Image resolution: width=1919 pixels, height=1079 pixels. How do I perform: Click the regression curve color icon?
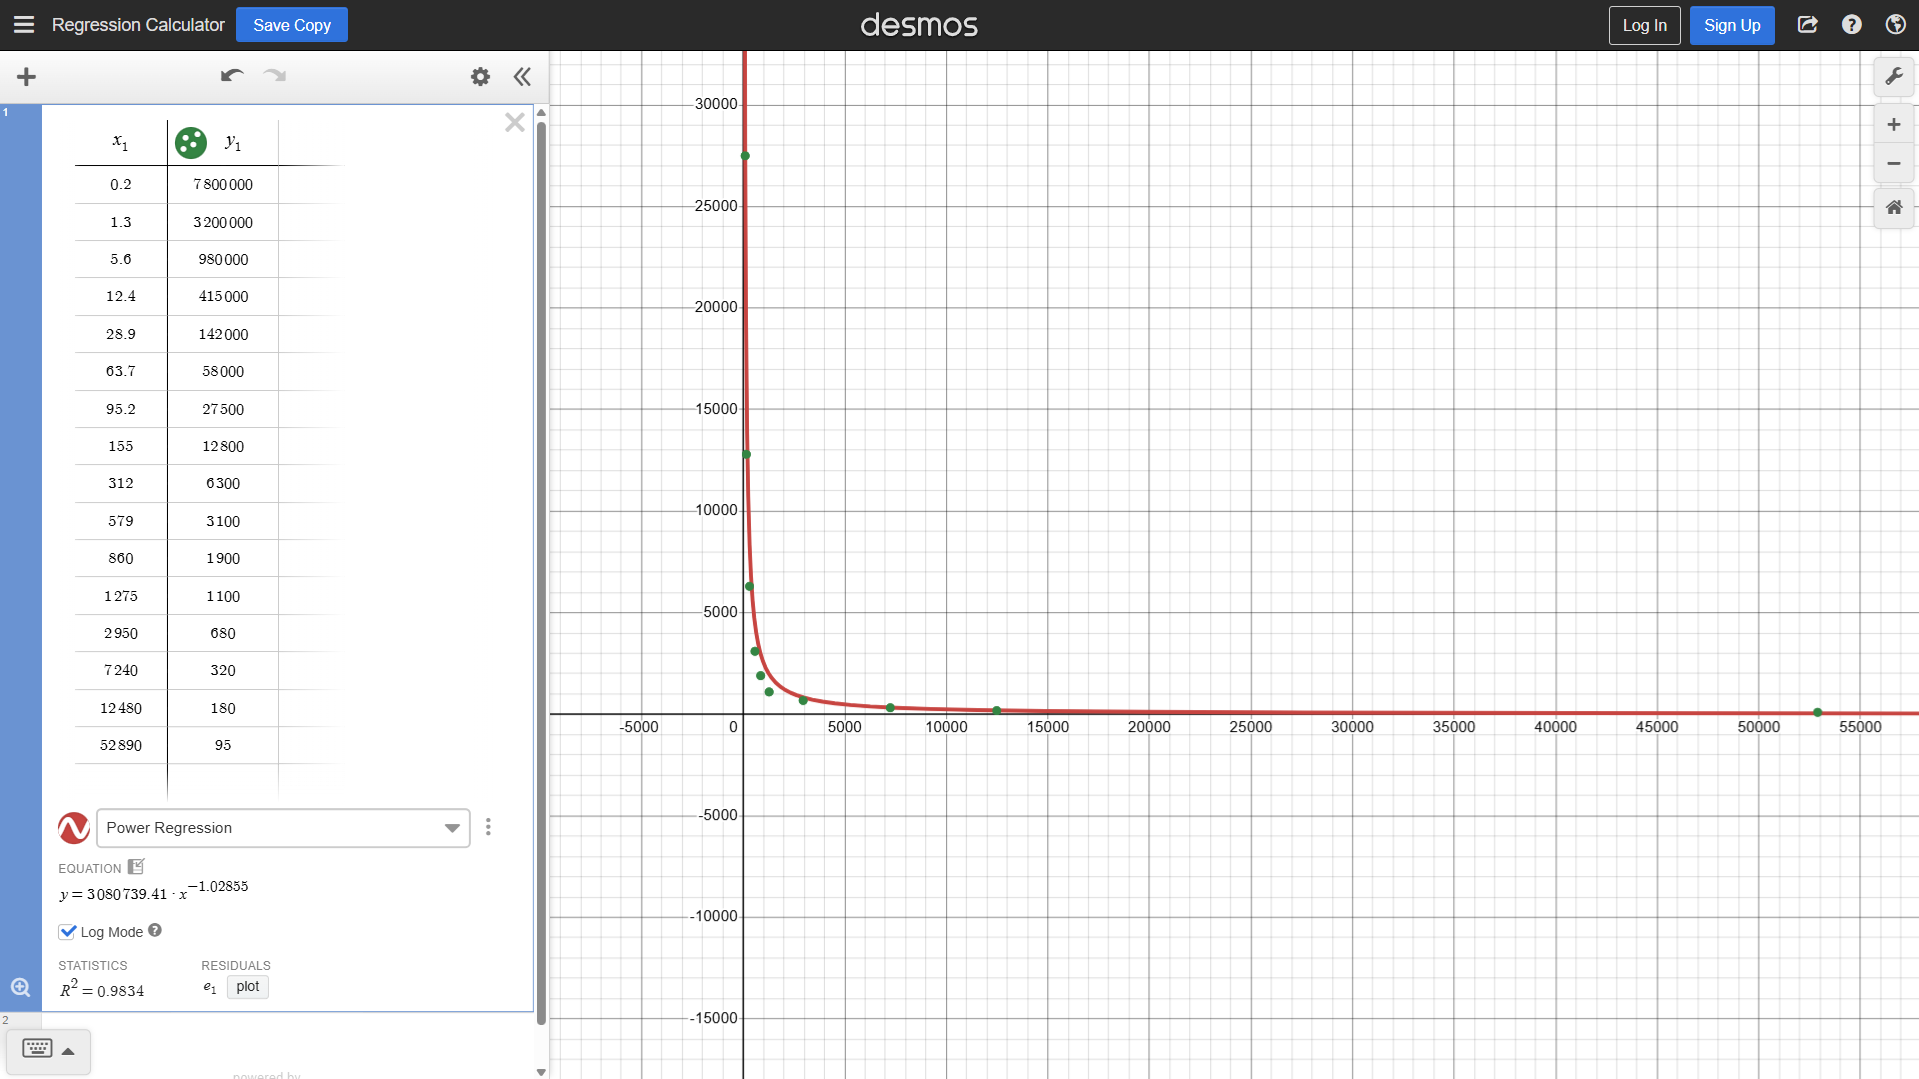tap(74, 828)
